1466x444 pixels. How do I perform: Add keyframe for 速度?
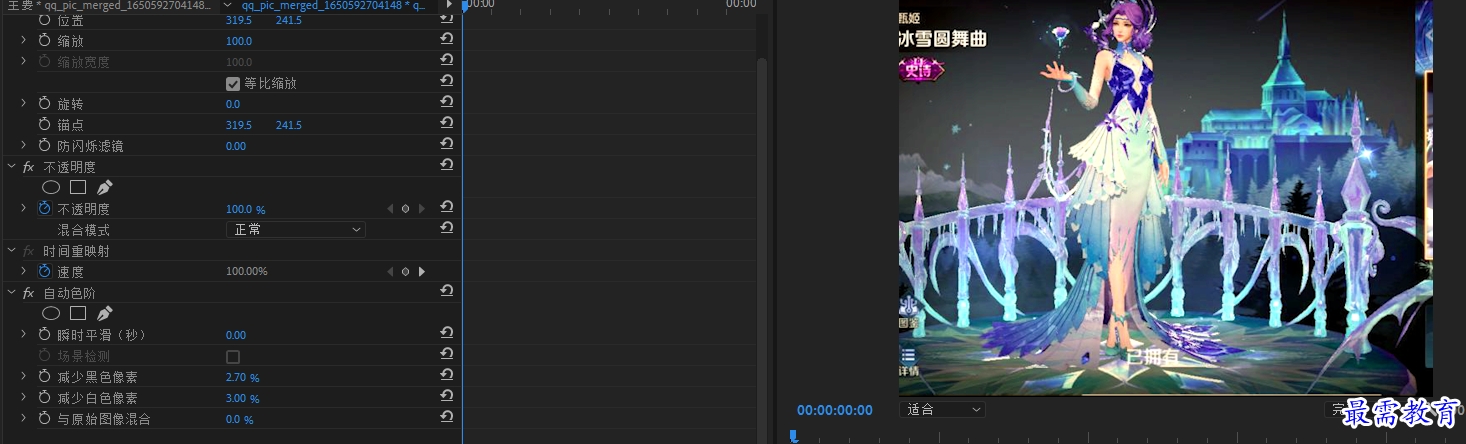coord(405,272)
